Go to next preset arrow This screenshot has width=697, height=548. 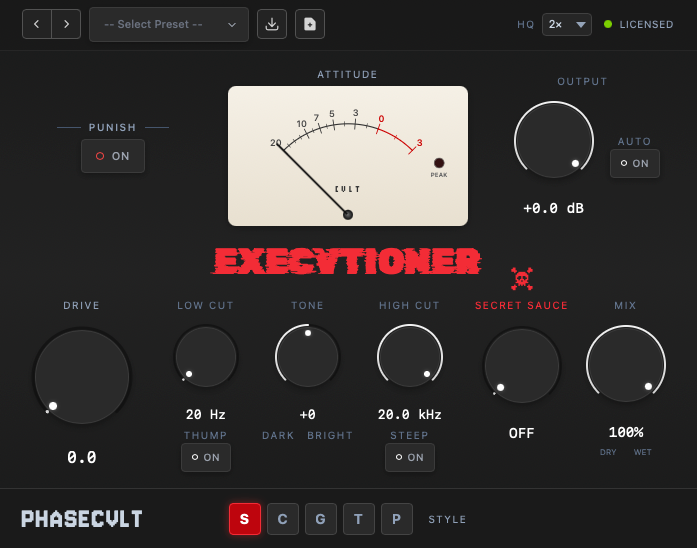click(66, 24)
